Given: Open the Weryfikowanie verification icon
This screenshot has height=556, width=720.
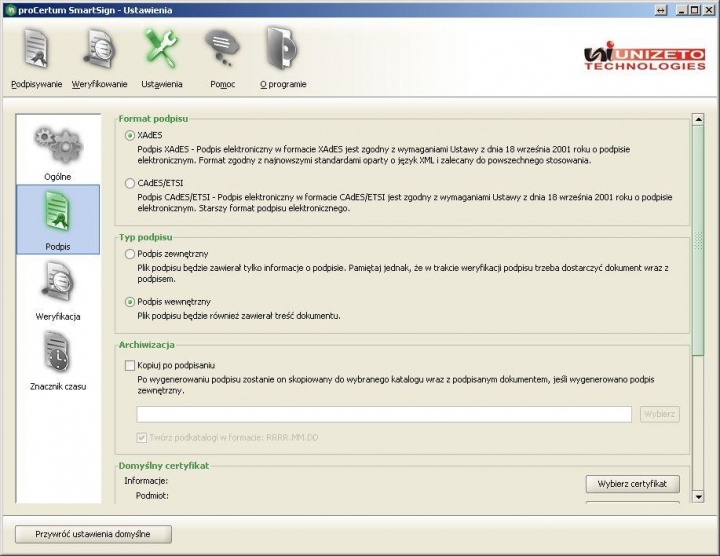Looking at the screenshot, I should (x=99, y=49).
